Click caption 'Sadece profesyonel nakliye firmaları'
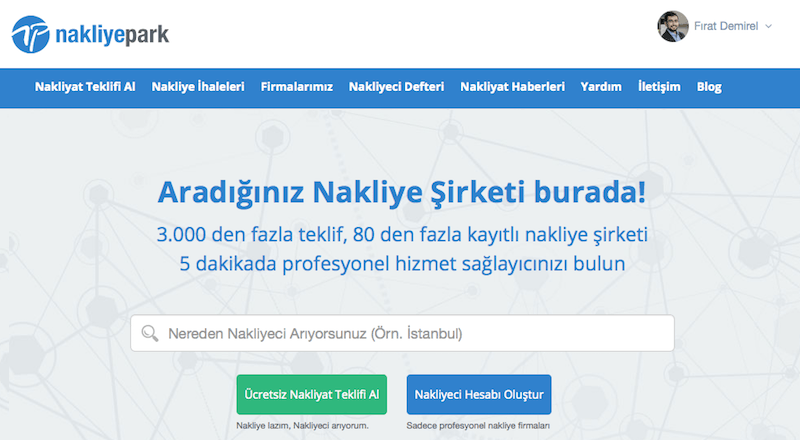Image resolution: width=800 pixels, height=440 pixels. [478, 426]
